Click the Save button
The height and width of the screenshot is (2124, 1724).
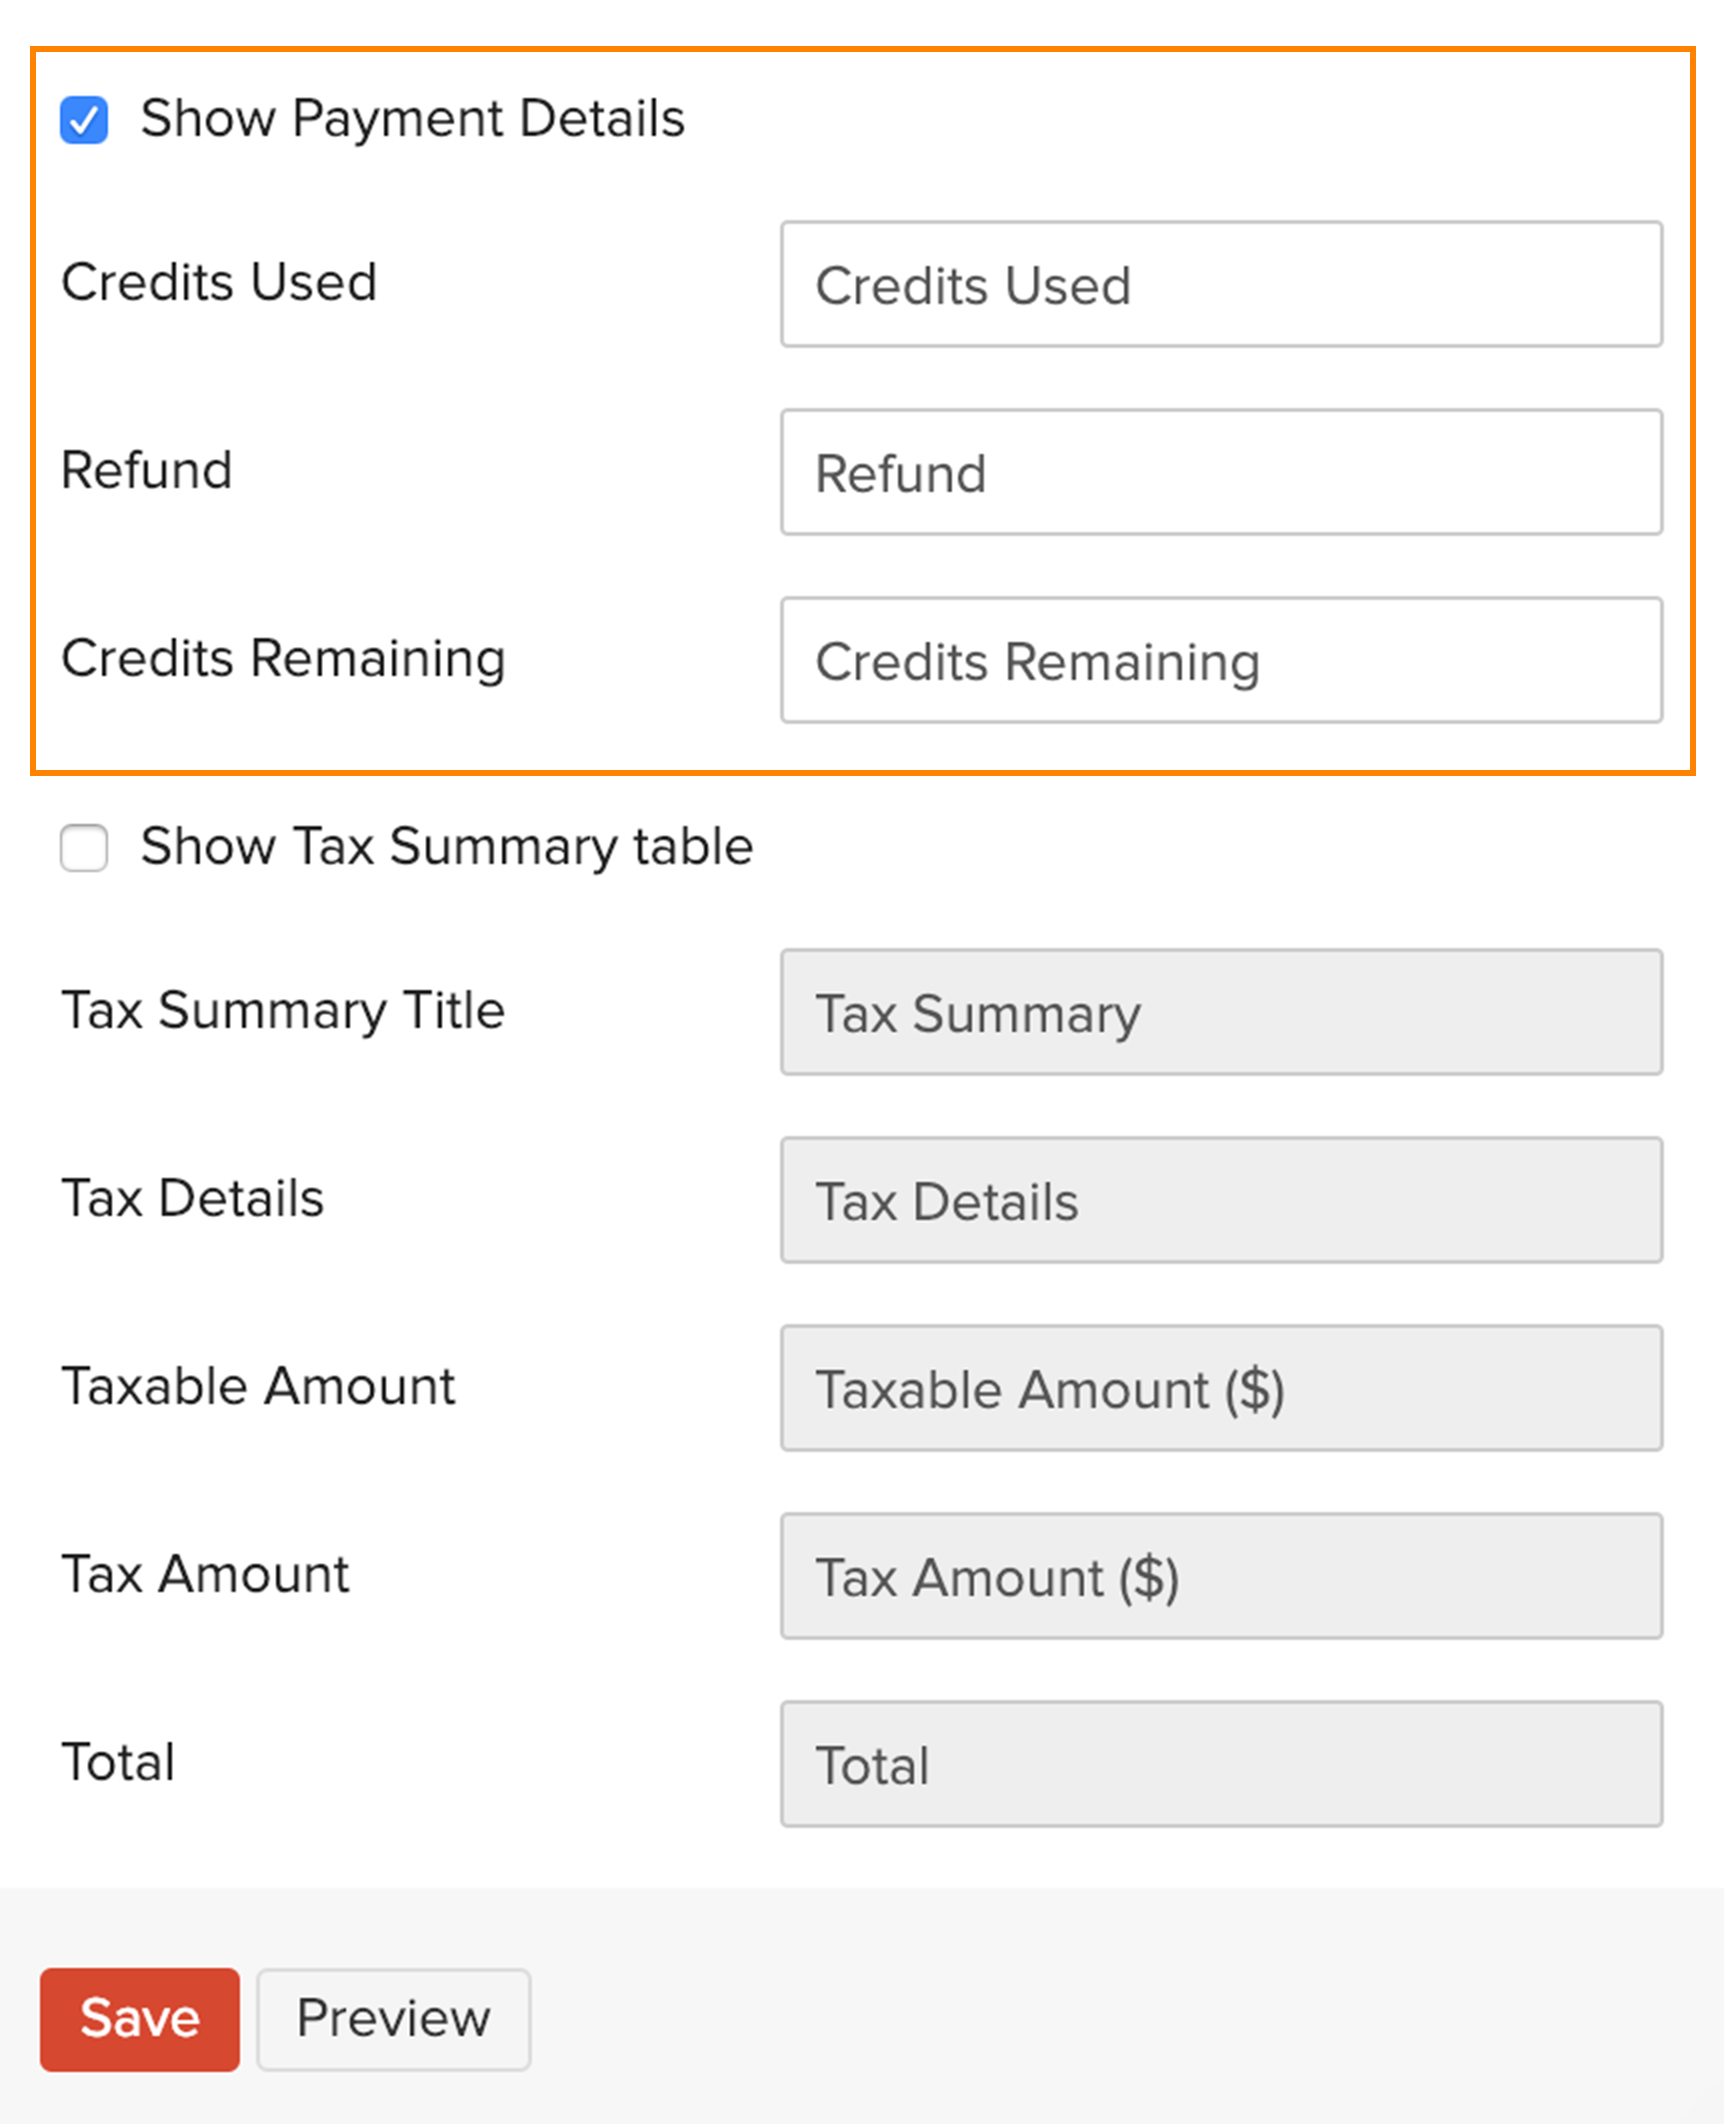pyautogui.click(x=139, y=2017)
